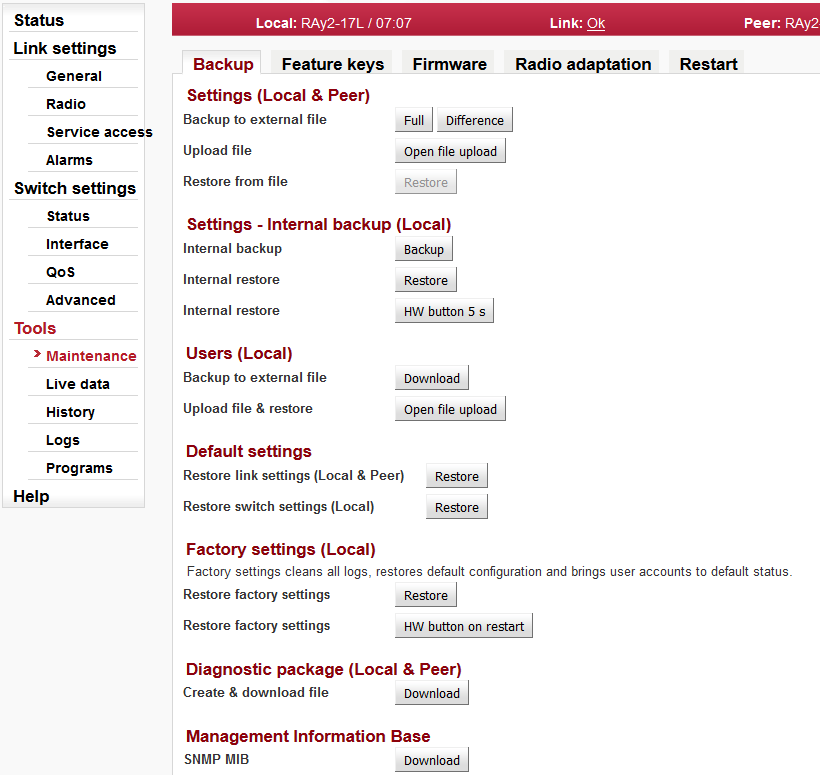
Task: Click the Difference backup button
Action: 474,121
